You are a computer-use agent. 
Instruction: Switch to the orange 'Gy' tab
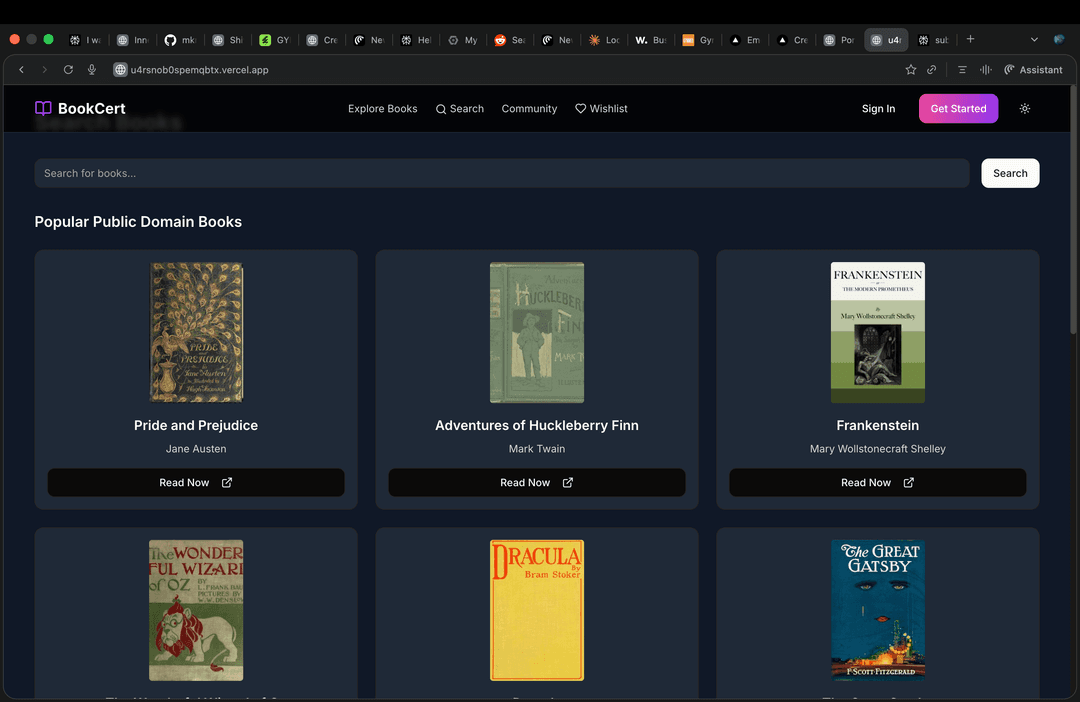[698, 40]
